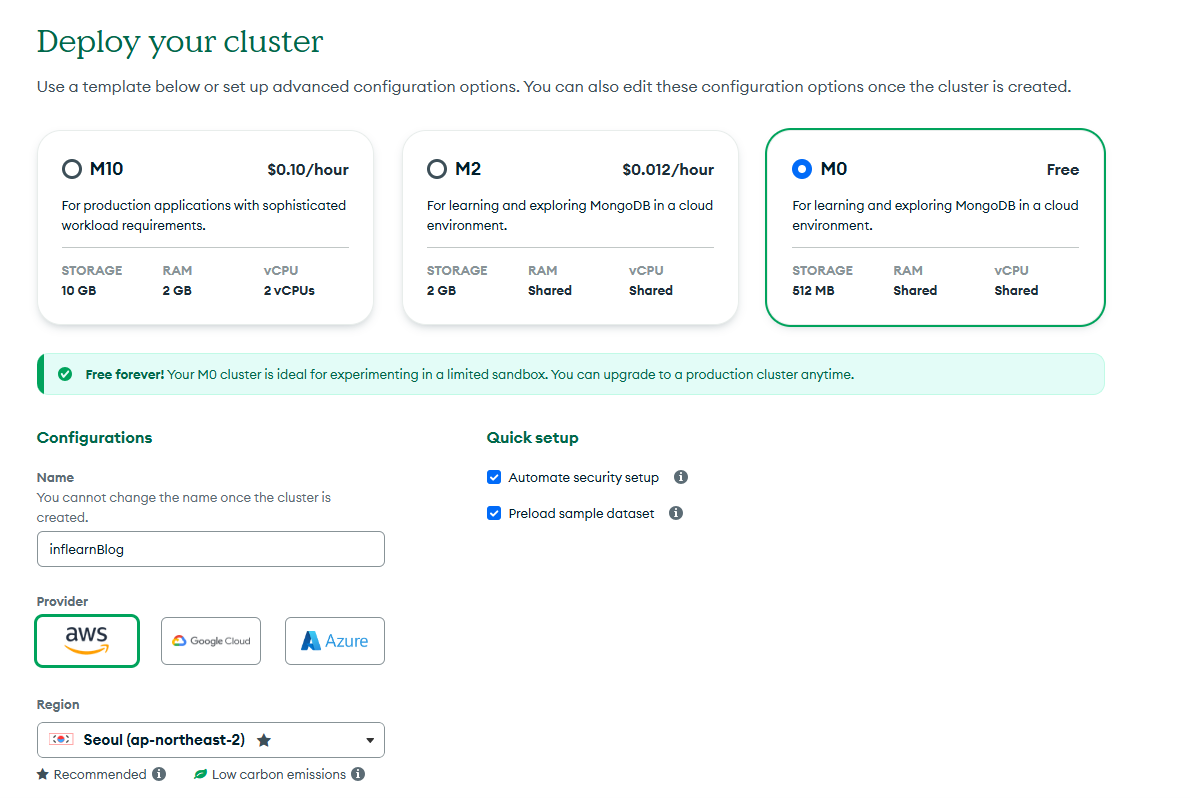Choose AWS as the cloud provider
1190x798 pixels.
(x=87, y=641)
